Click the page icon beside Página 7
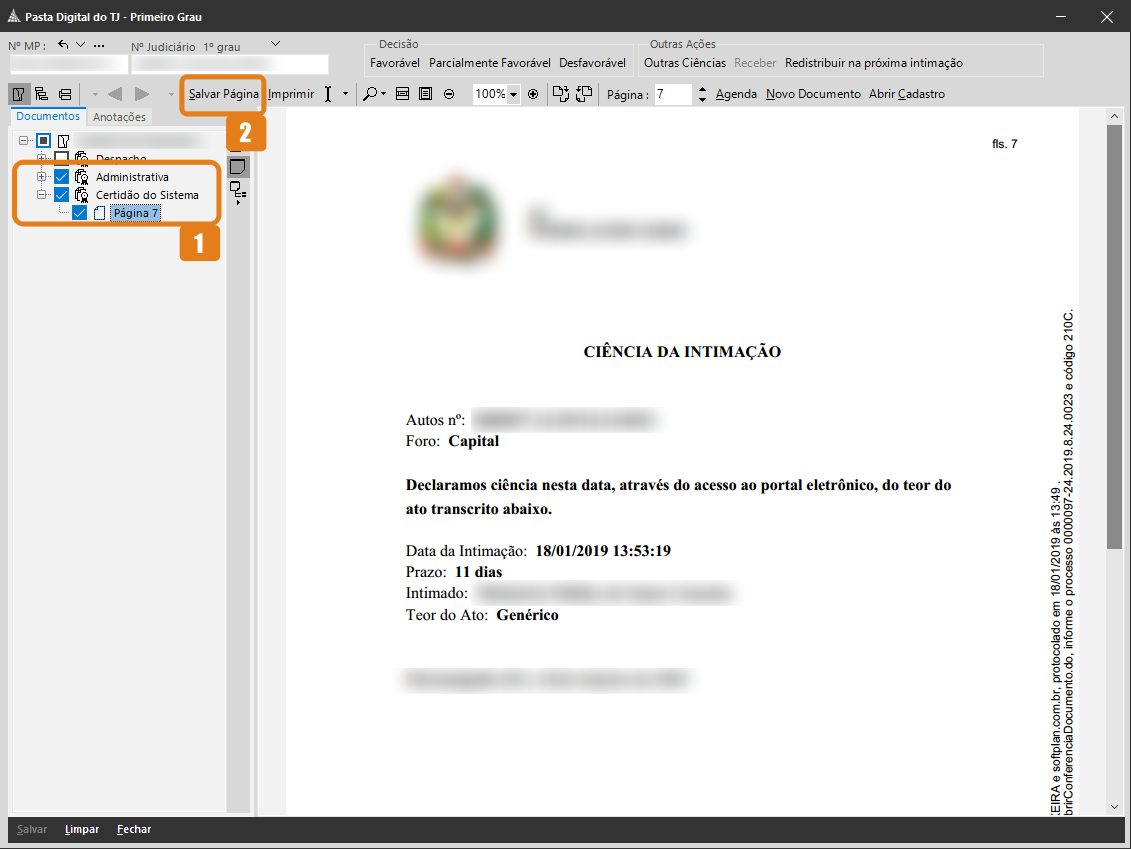Image resolution: width=1131 pixels, height=849 pixels. click(x=100, y=213)
